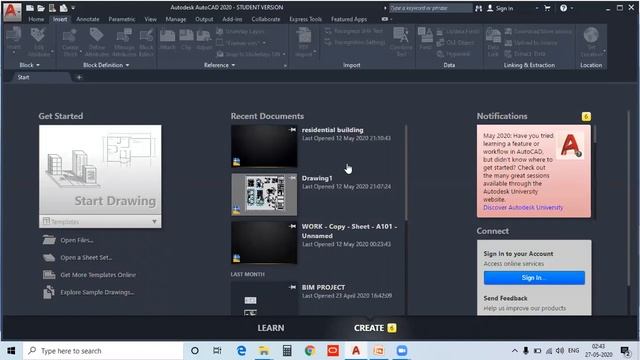
Task: Open the Autodesk App Store cart icon
Action: tap(547, 8)
